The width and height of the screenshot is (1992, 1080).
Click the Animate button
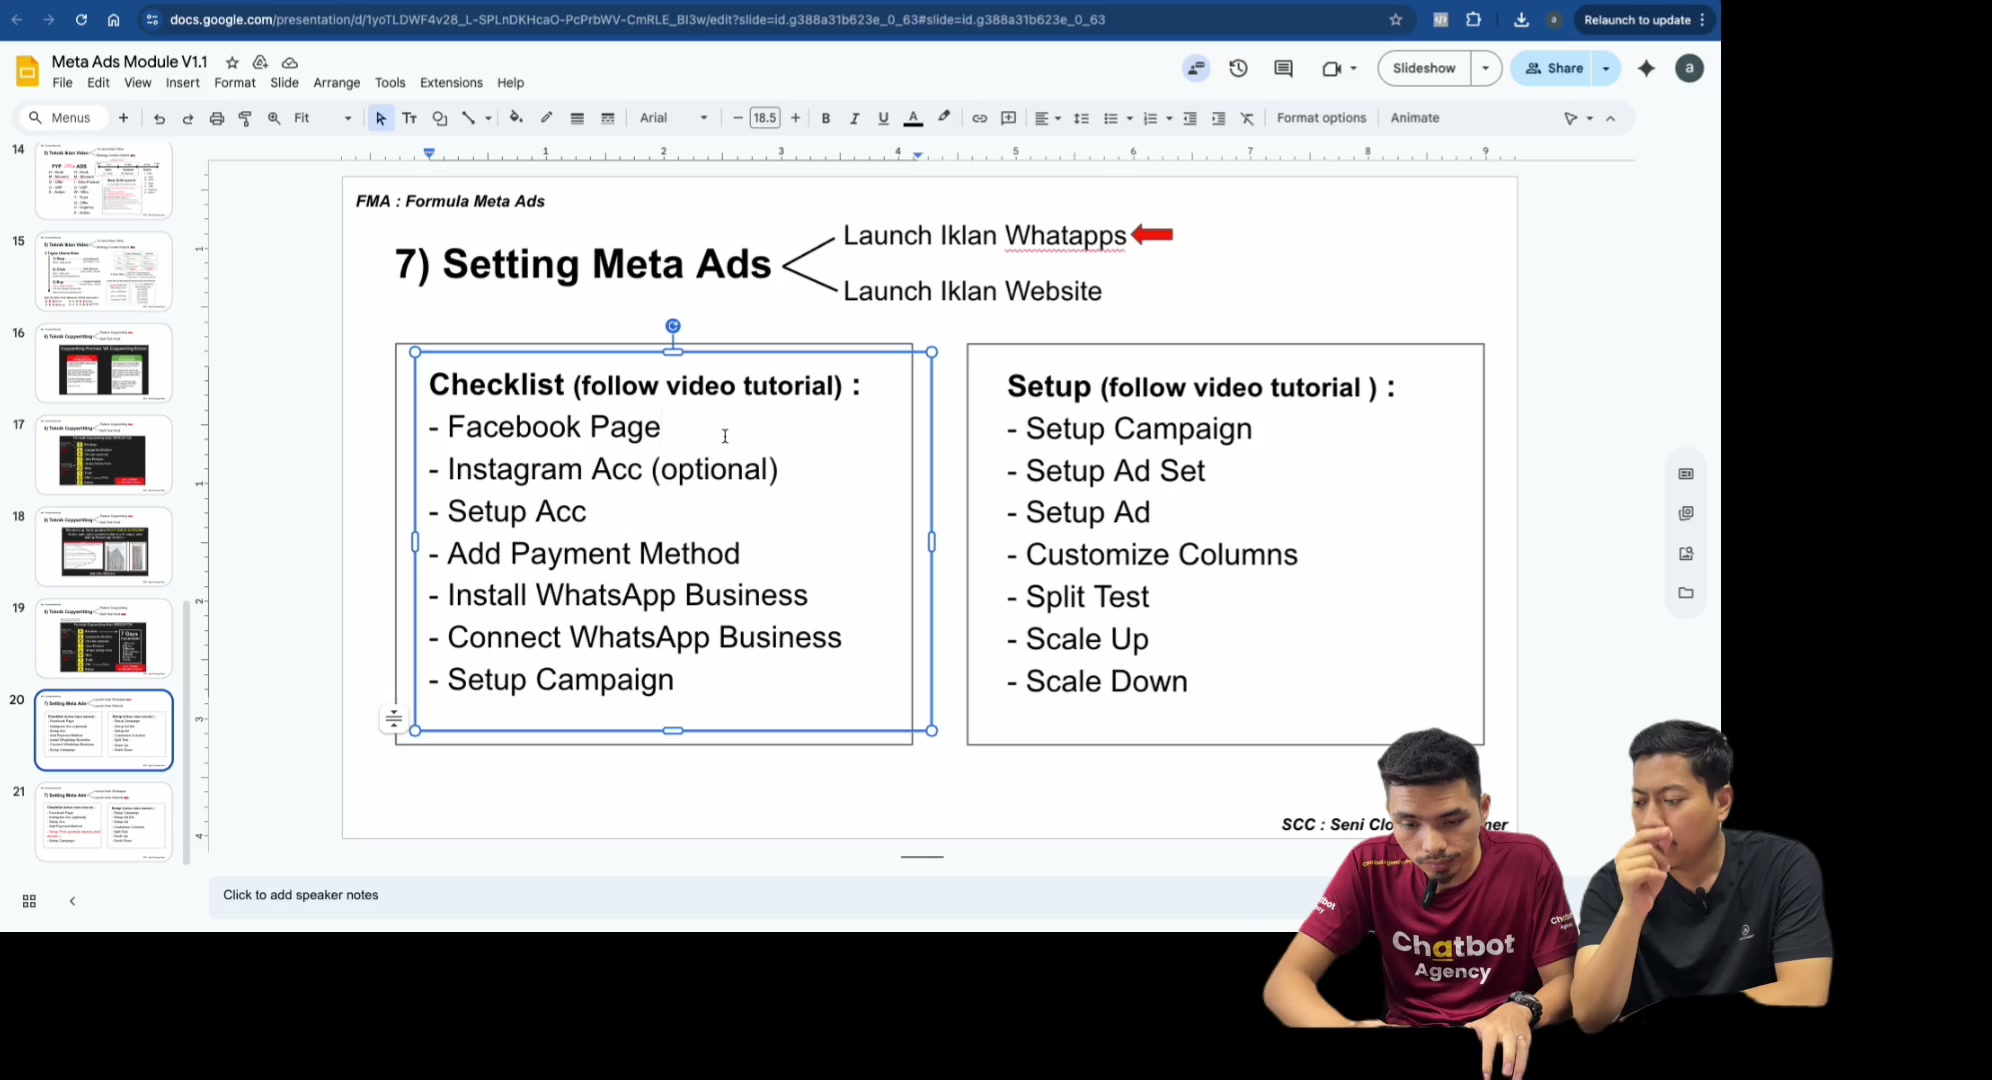click(1415, 118)
